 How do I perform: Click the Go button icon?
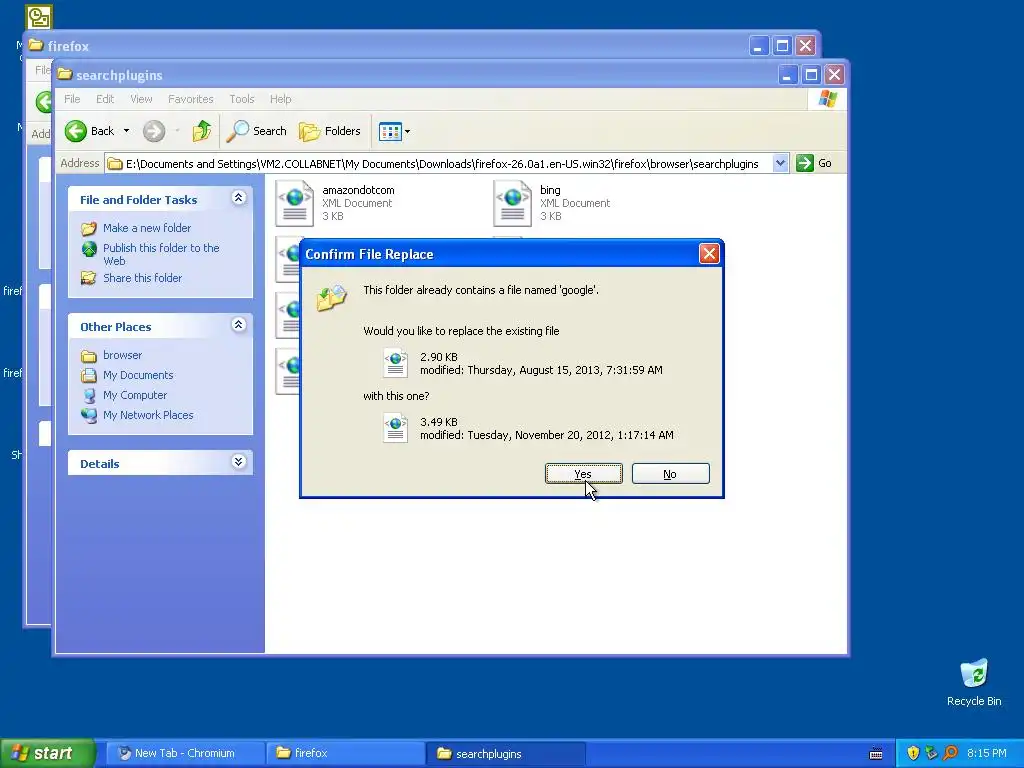click(x=805, y=163)
